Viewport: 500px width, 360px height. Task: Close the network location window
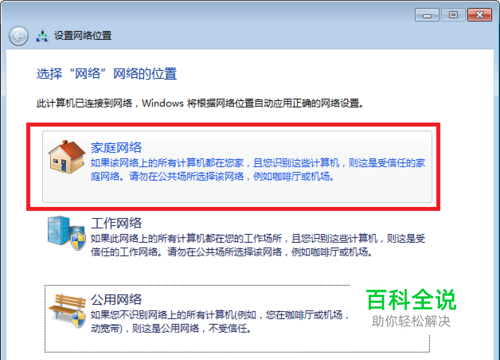[x=479, y=15]
